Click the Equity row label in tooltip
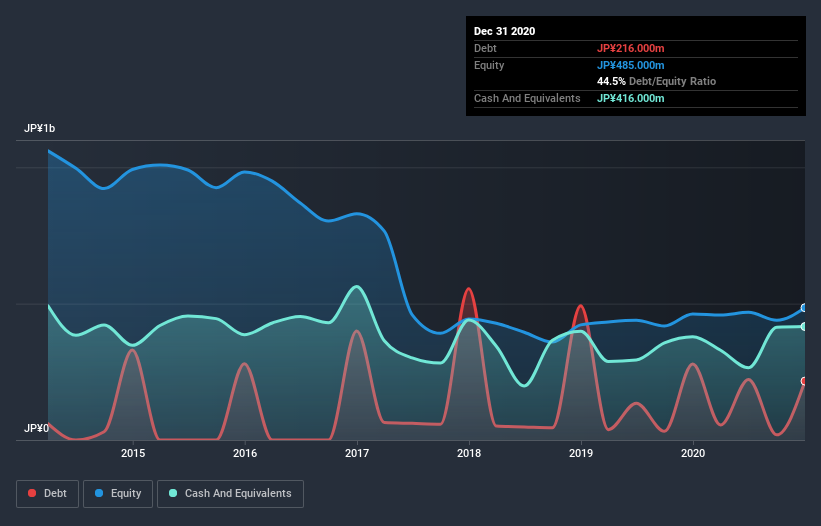This screenshot has height=526, width=821. click(489, 65)
